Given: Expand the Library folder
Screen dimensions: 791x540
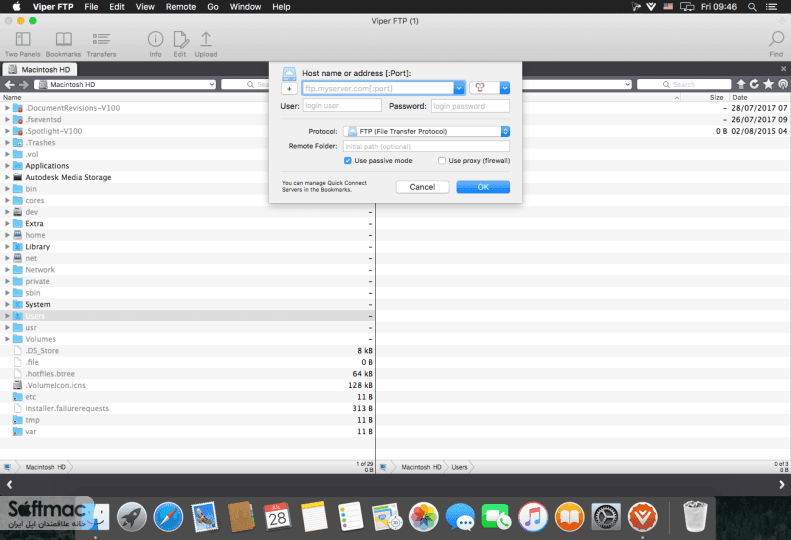Looking at the screenshot, I should click(7, 246).
